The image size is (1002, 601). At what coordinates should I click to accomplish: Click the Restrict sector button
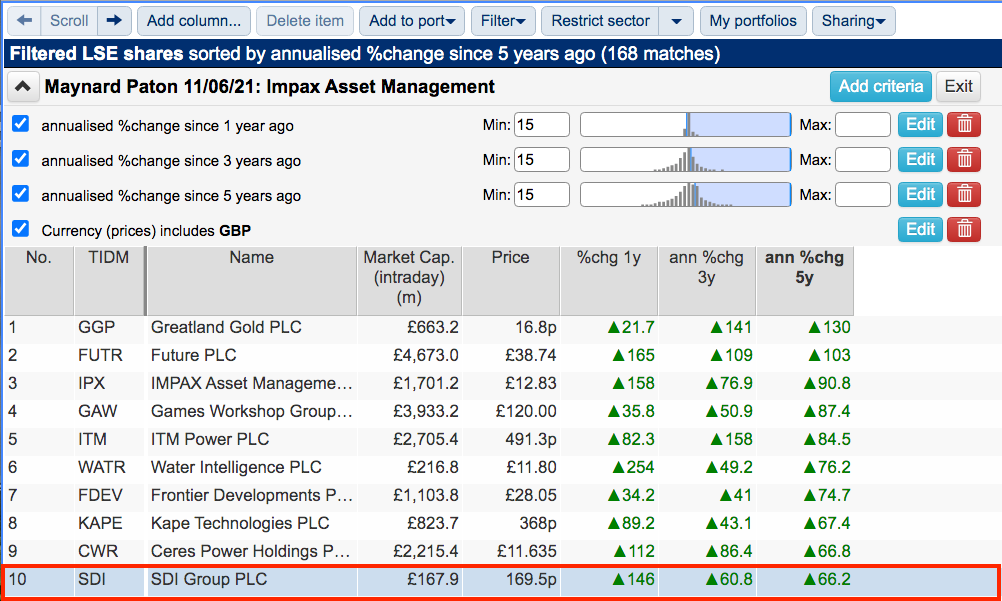click(x=600, y=21)
